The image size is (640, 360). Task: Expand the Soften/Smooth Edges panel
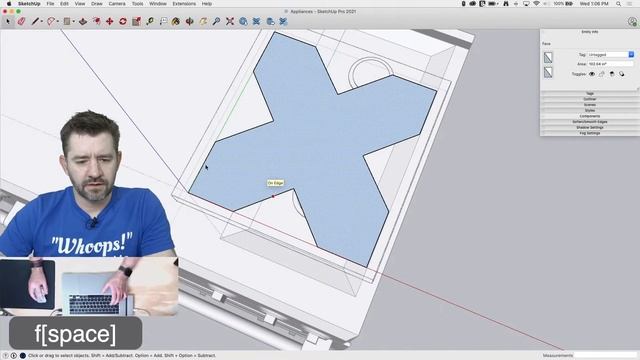click(589, 122)
